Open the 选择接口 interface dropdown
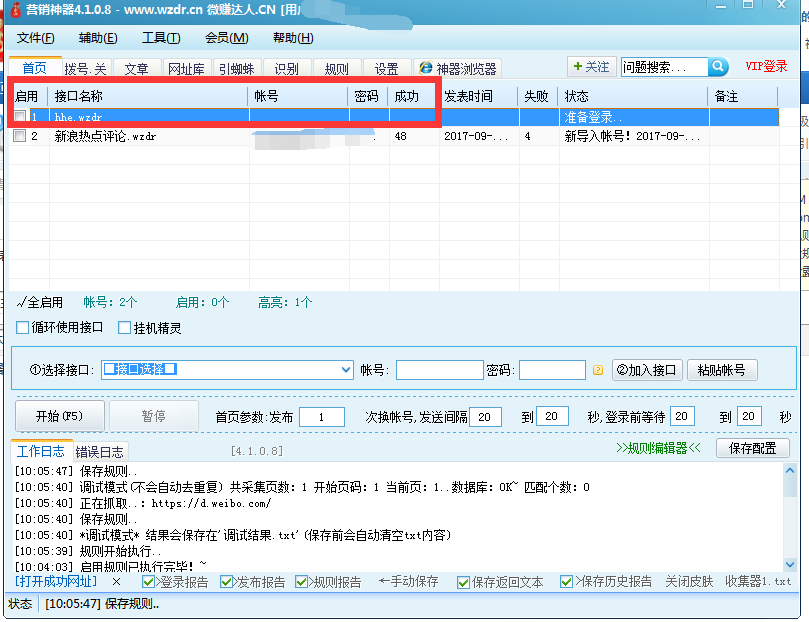The height and width of the screenshot is (622, 809). pyautogui.click(x=343, y=369)
